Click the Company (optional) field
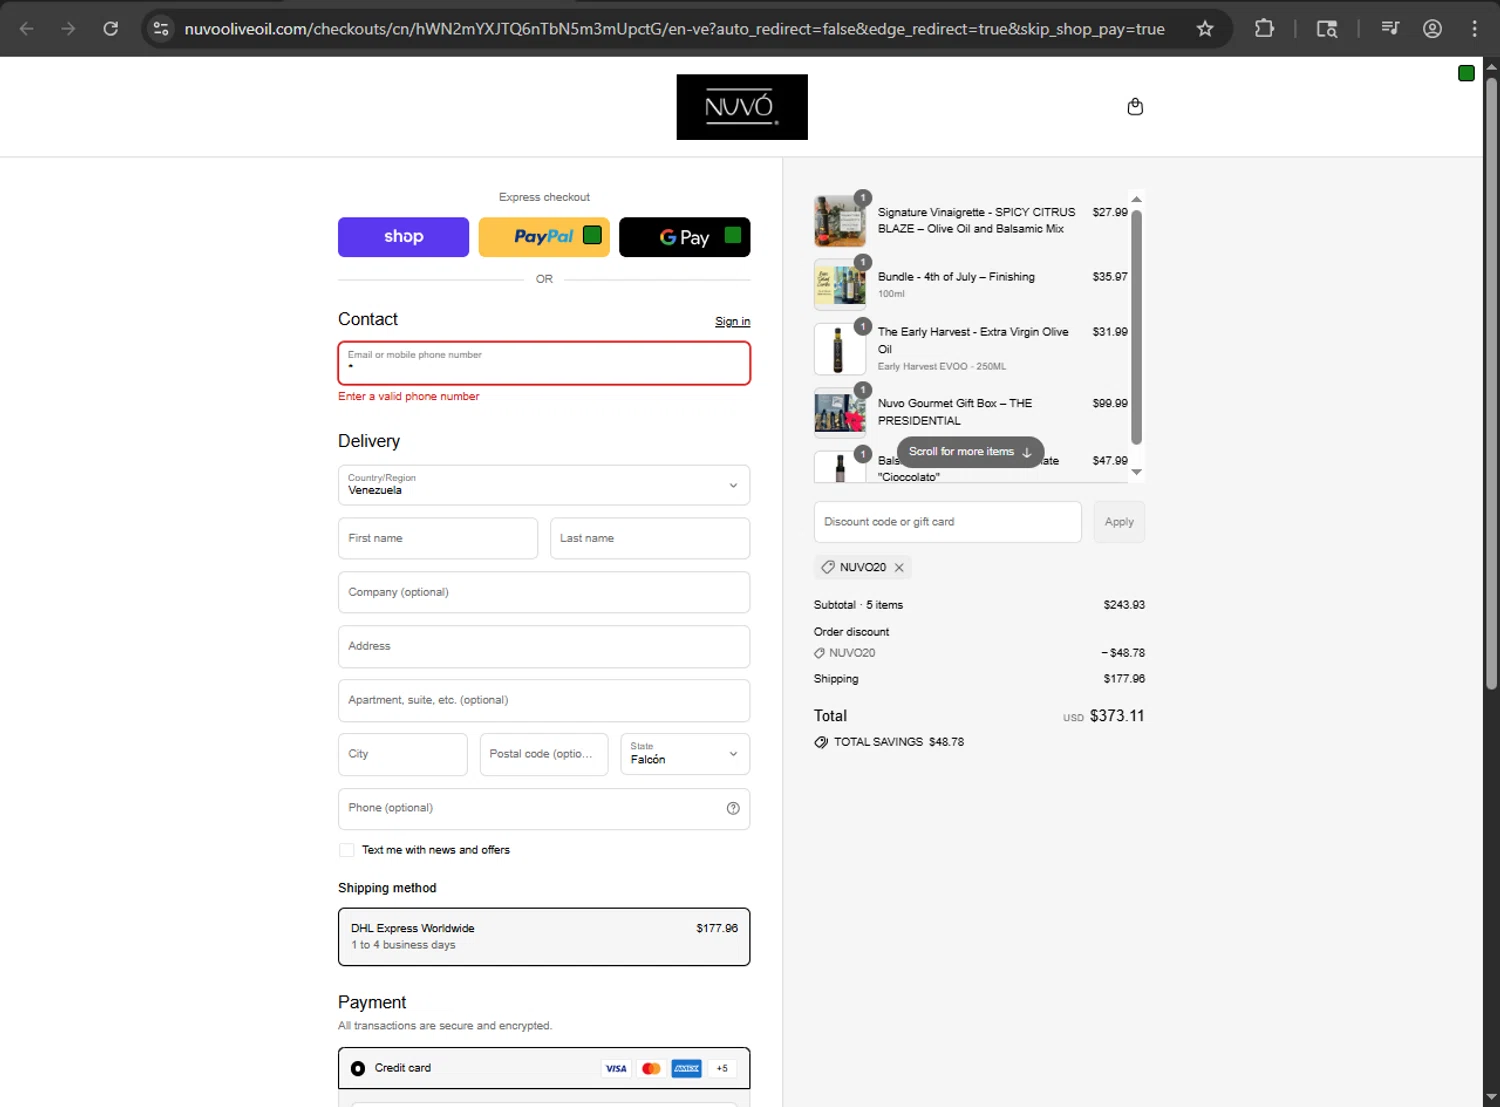Screen dimensions: 1500x1107 click(544, 592)
